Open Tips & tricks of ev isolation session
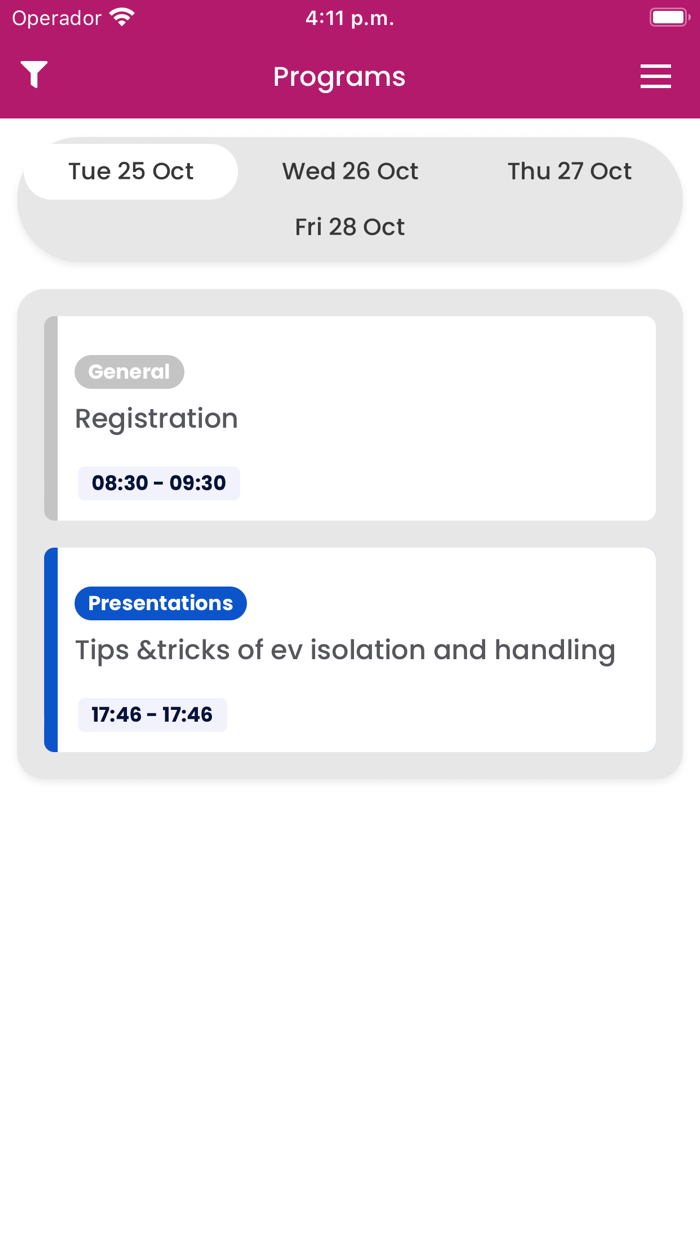Image resolution: width=700 pixels, height=1244 pixels. coord(345,650)
